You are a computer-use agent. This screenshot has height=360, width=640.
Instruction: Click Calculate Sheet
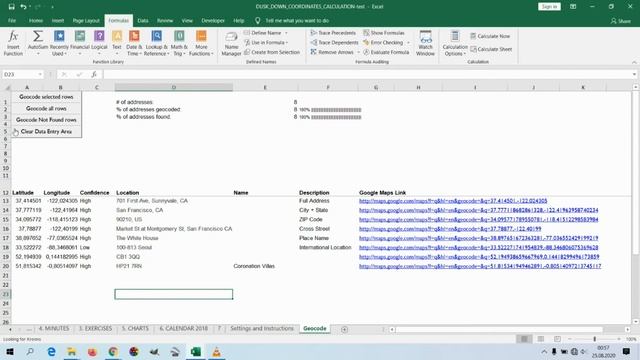pyautogui.click(x=491, y=49)
